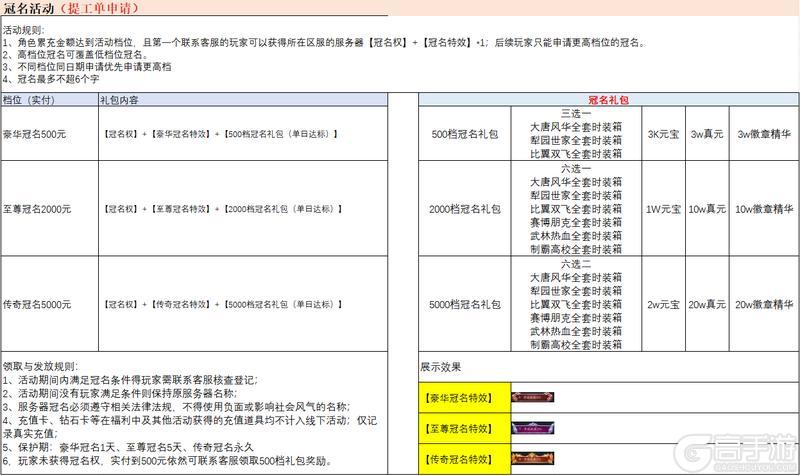Click the 展示效果 section label
800x476 pixels.
[x=441, y=366]
